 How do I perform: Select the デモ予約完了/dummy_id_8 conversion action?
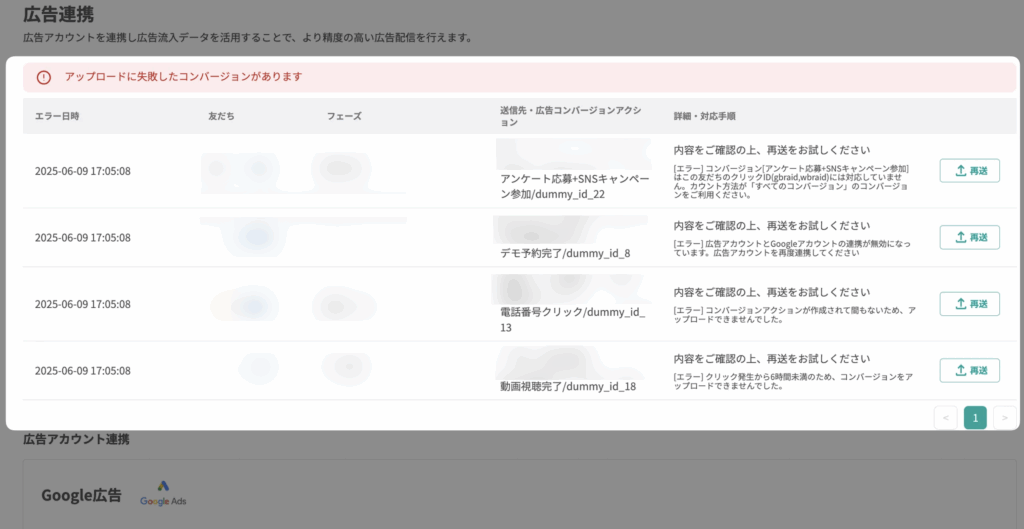point(566,253)
